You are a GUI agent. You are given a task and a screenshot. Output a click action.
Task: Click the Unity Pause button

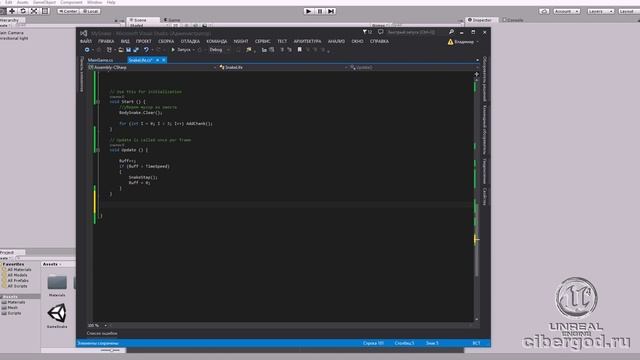[320, 11]
